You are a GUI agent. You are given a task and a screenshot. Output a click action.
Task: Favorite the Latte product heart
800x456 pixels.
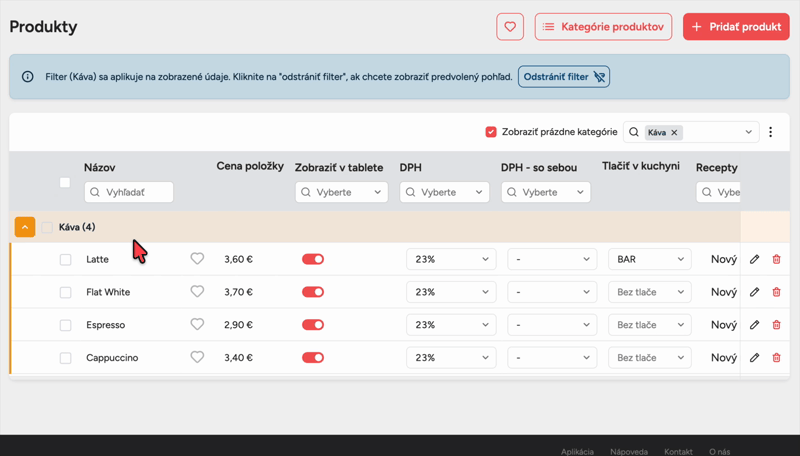tap(197, 259)
